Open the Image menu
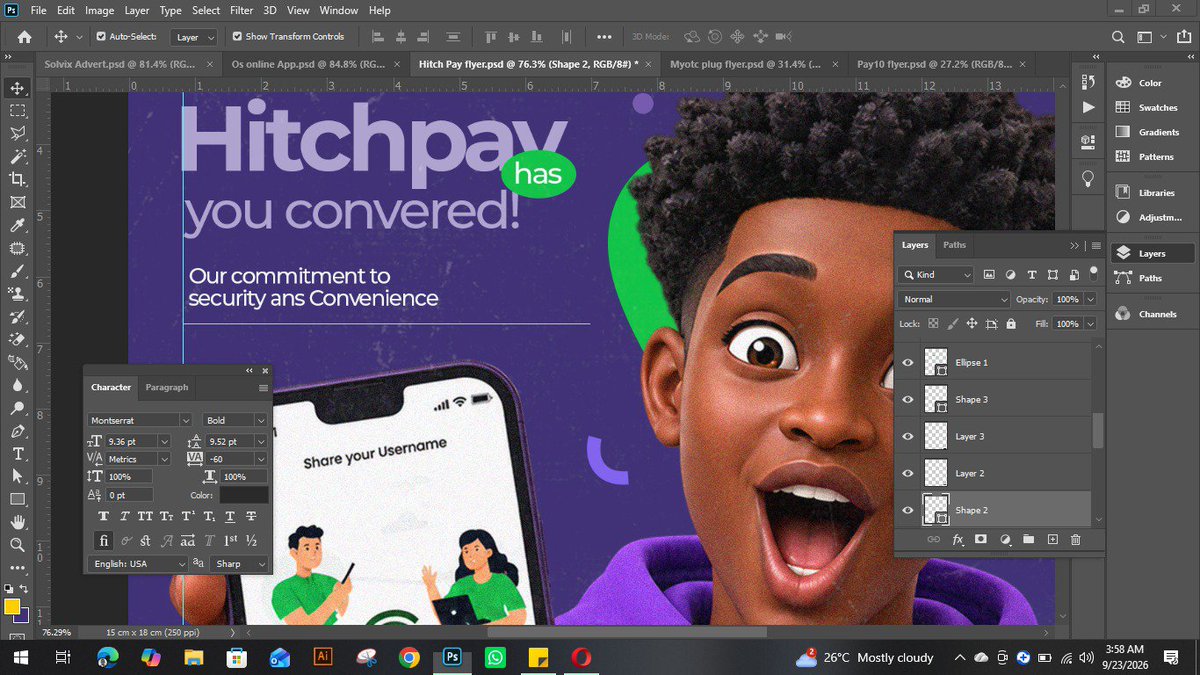 pos(99,10)
